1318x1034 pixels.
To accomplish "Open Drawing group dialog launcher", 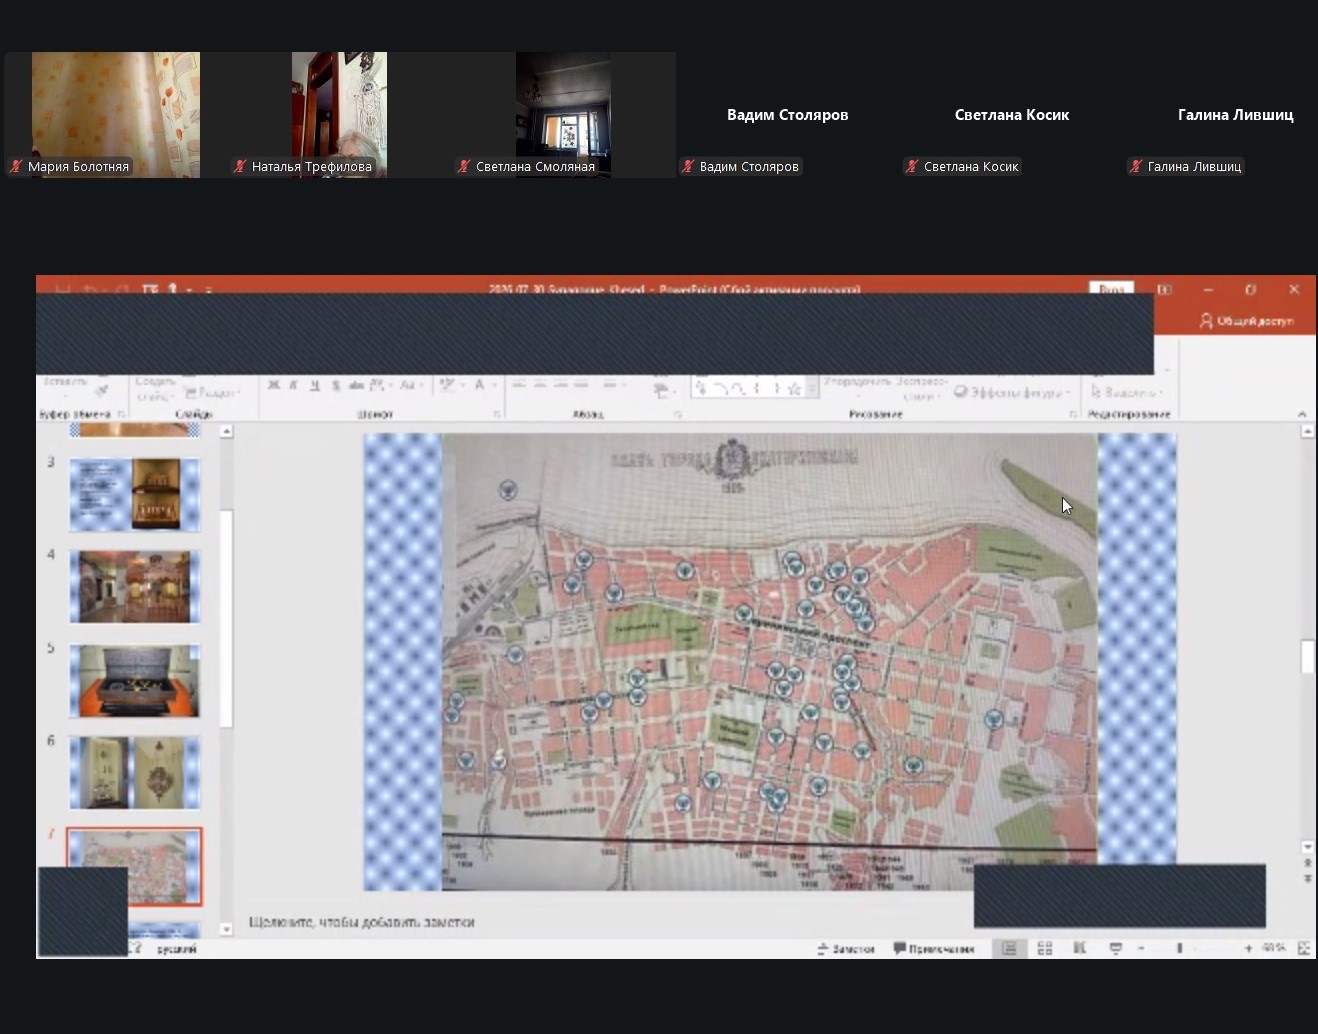I will (x=1073, y=414).
